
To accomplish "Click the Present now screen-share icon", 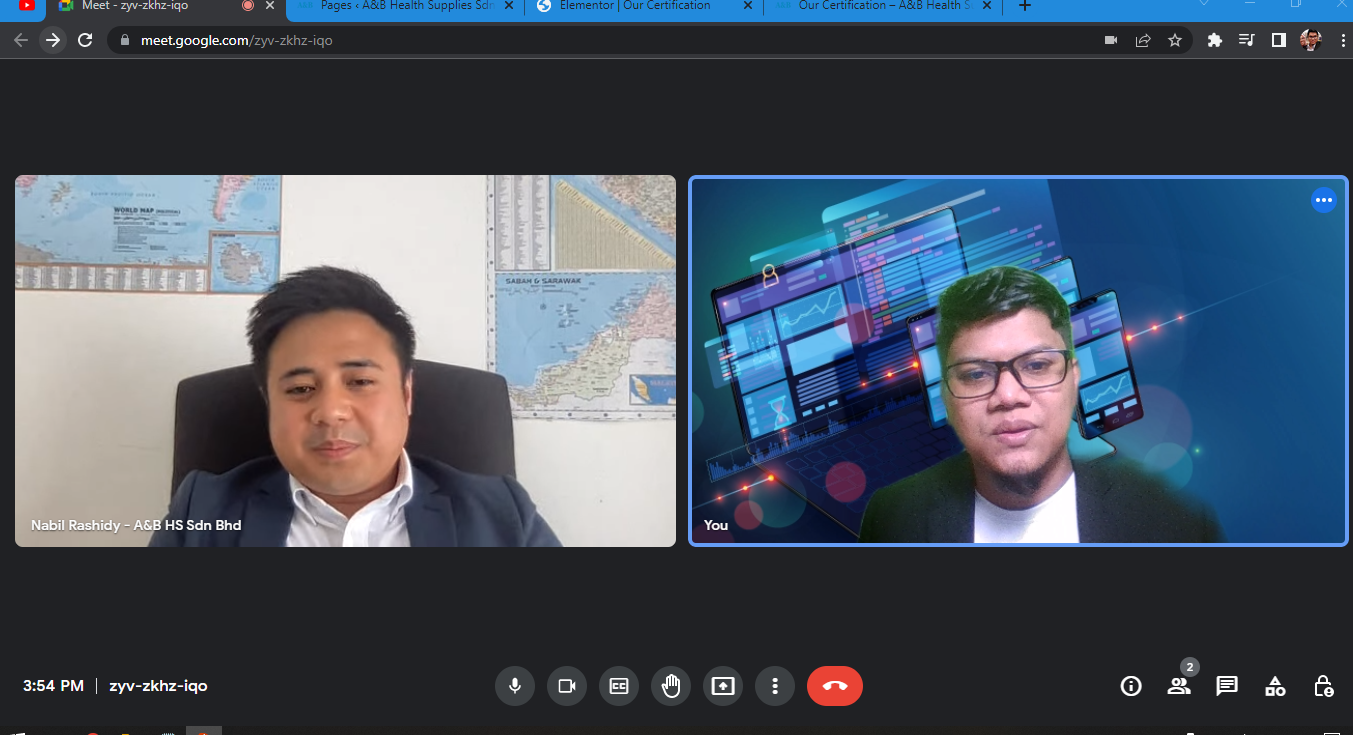I will point(723,686).
